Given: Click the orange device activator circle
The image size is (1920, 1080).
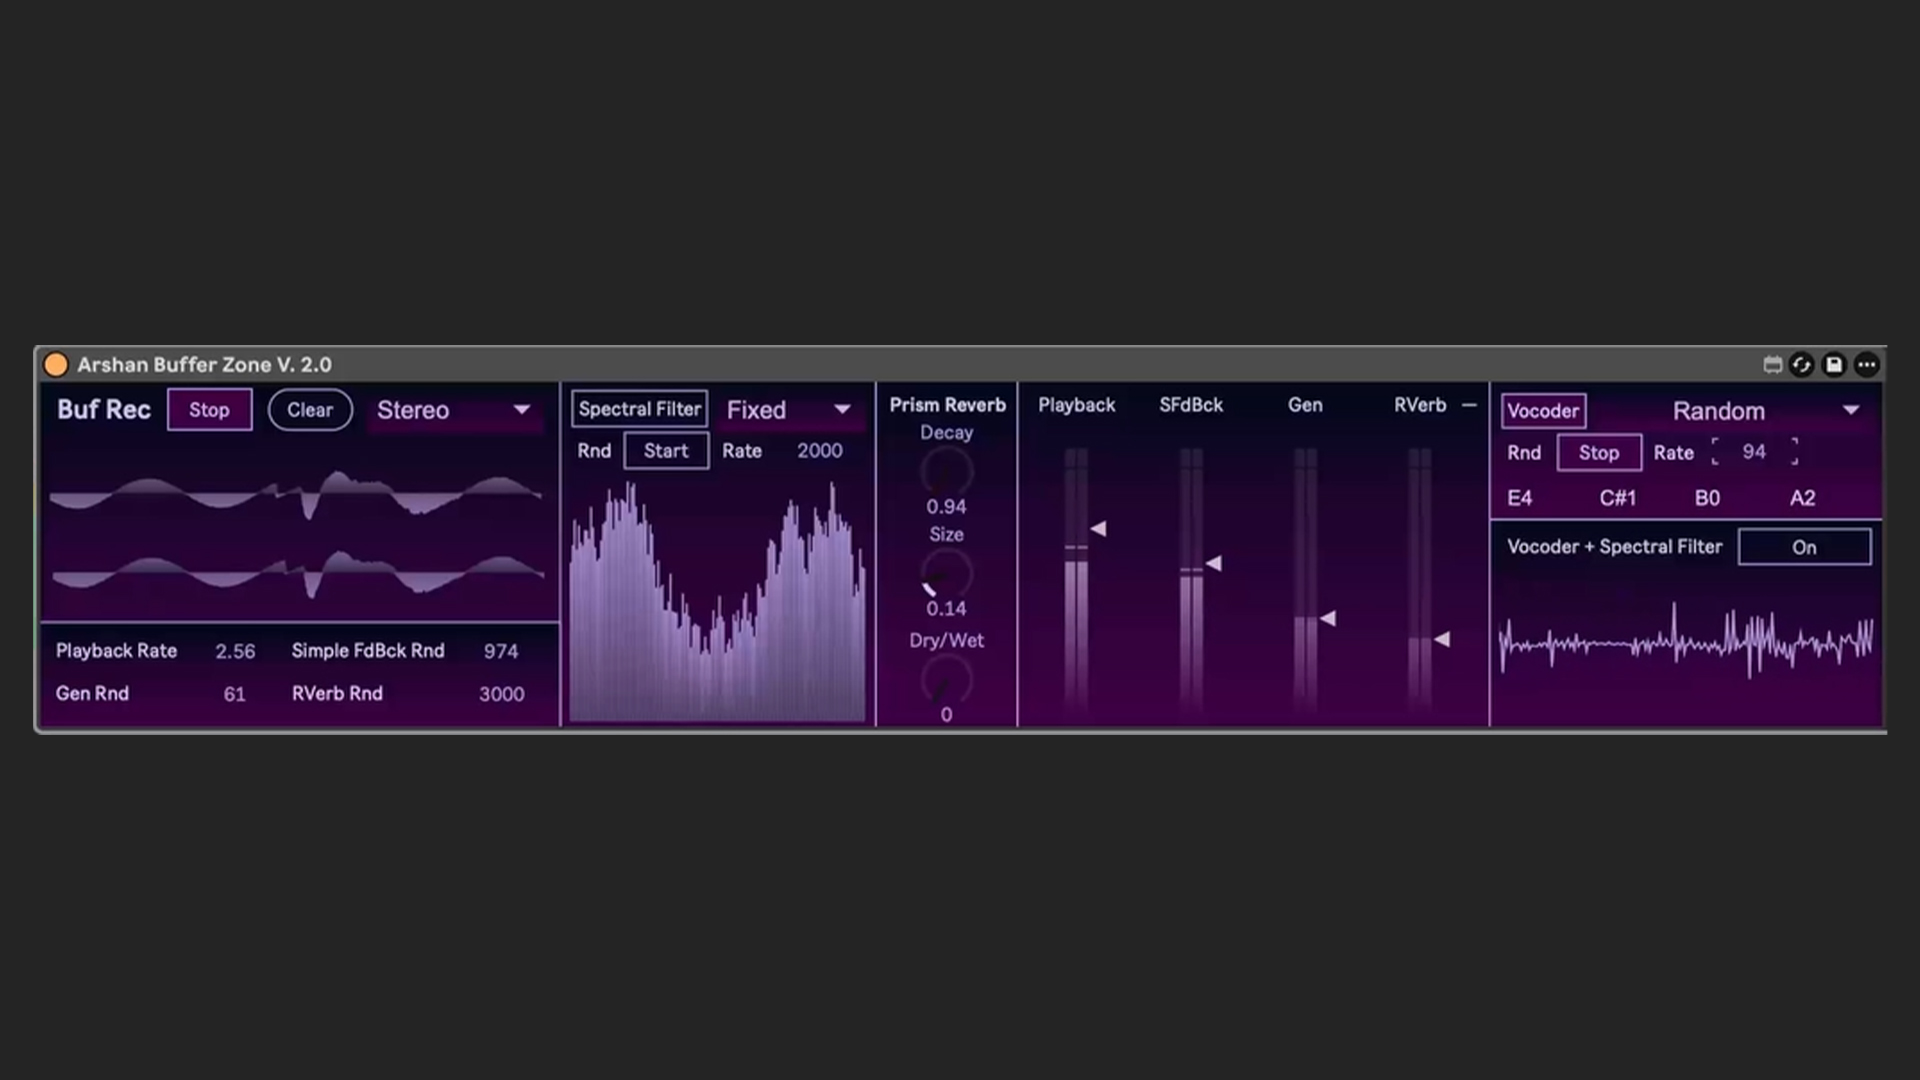Looking at the screenshot, I should [56, 365].
